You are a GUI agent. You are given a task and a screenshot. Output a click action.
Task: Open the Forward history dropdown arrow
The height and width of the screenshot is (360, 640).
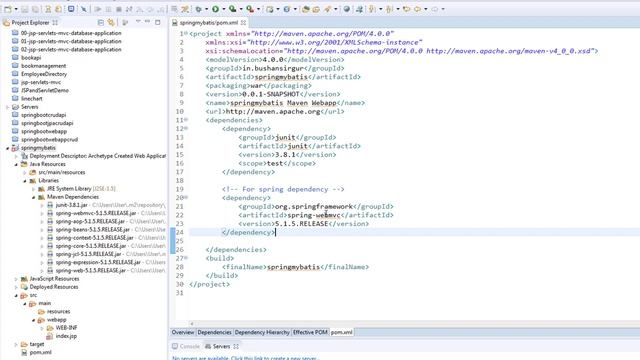point(443,9)
